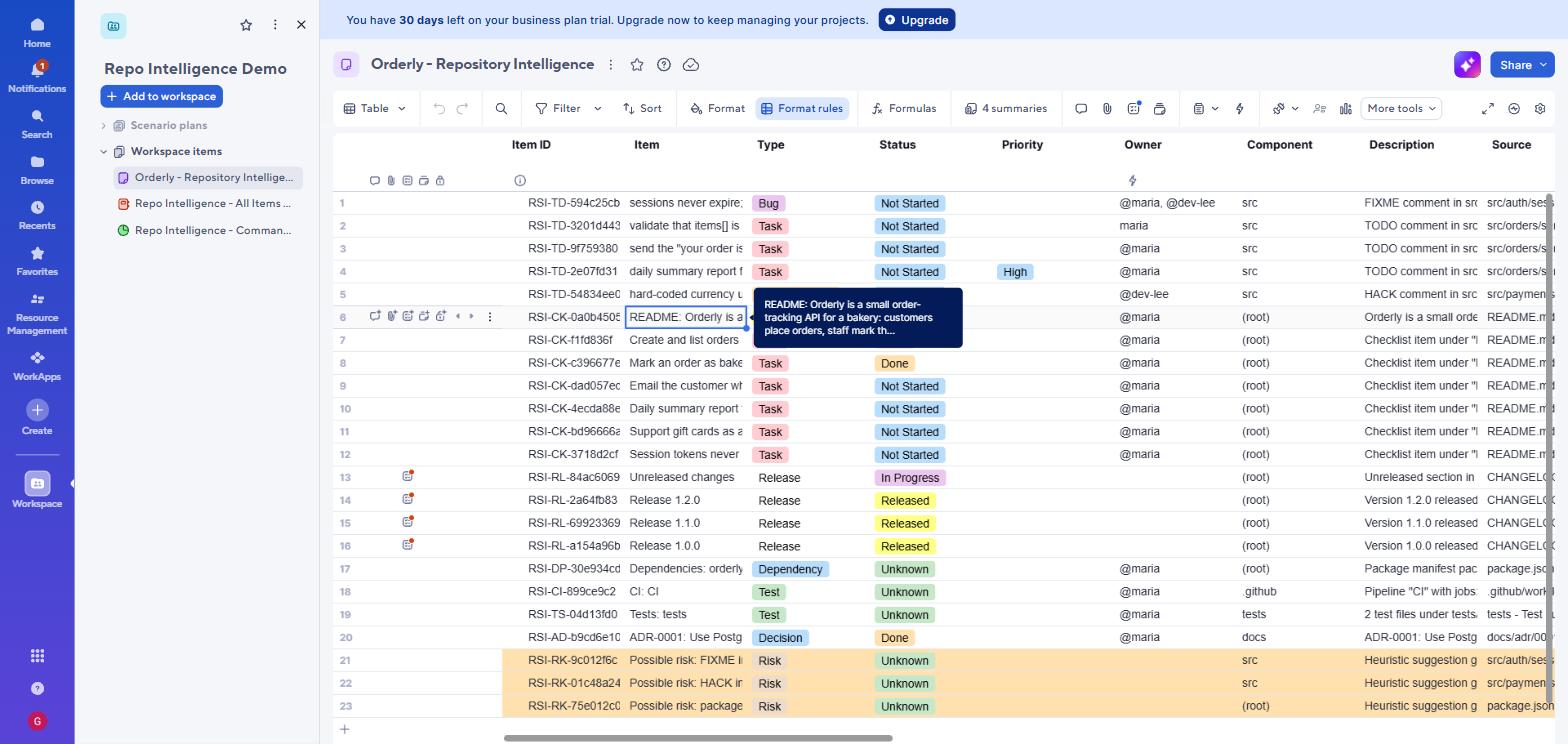Open the Filter dropdown arrow
1568x744 pixels.
point(598,108)
